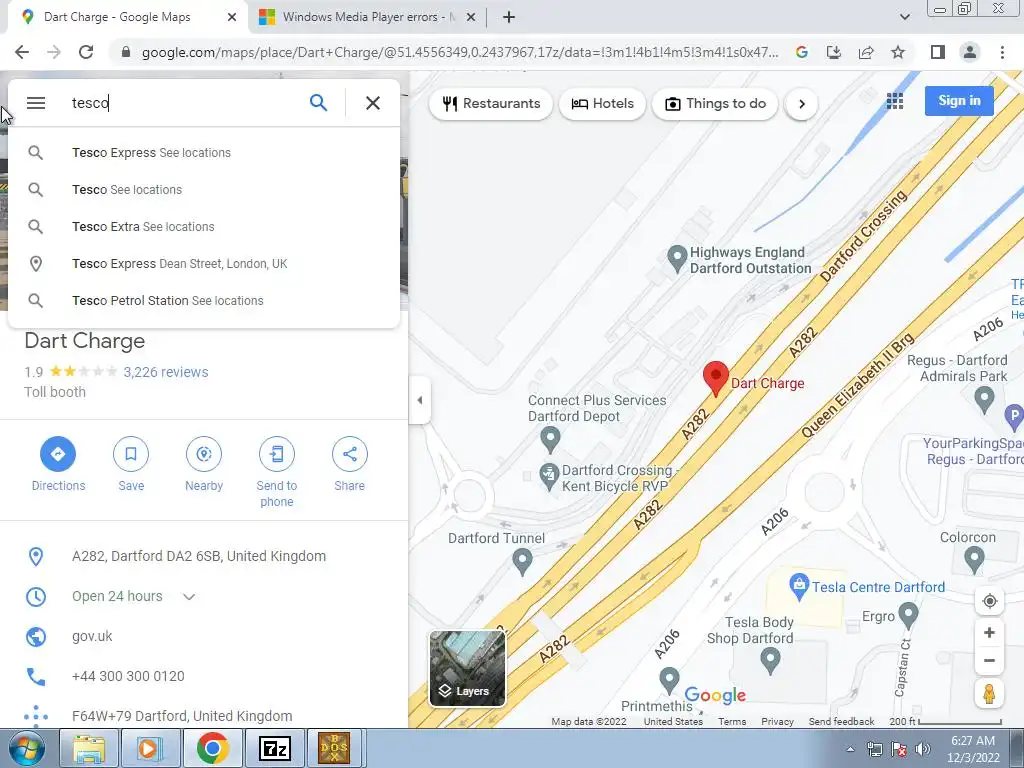Reload the page
Viewport: 1024px width, 768px height.
pos(86,52)
